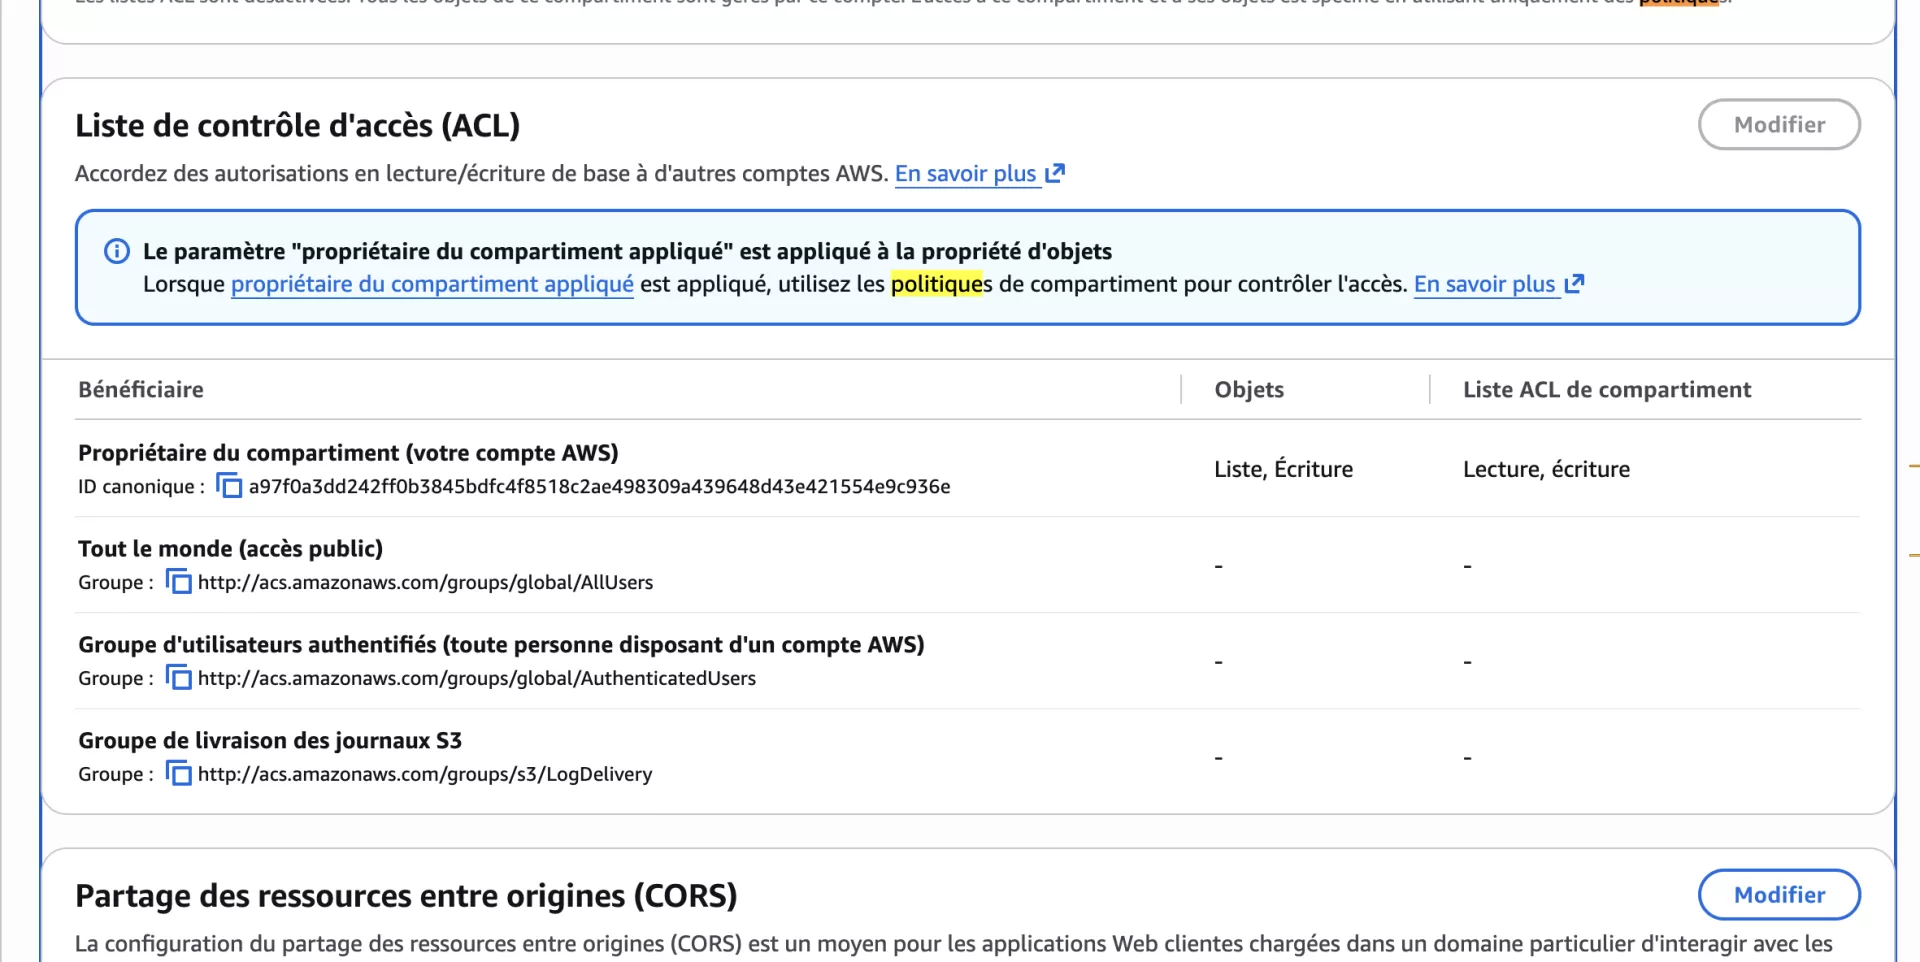Click the greyed Modifier button for ACL
Viewport: 1920px width, 962px height.
coord(1779,125)
